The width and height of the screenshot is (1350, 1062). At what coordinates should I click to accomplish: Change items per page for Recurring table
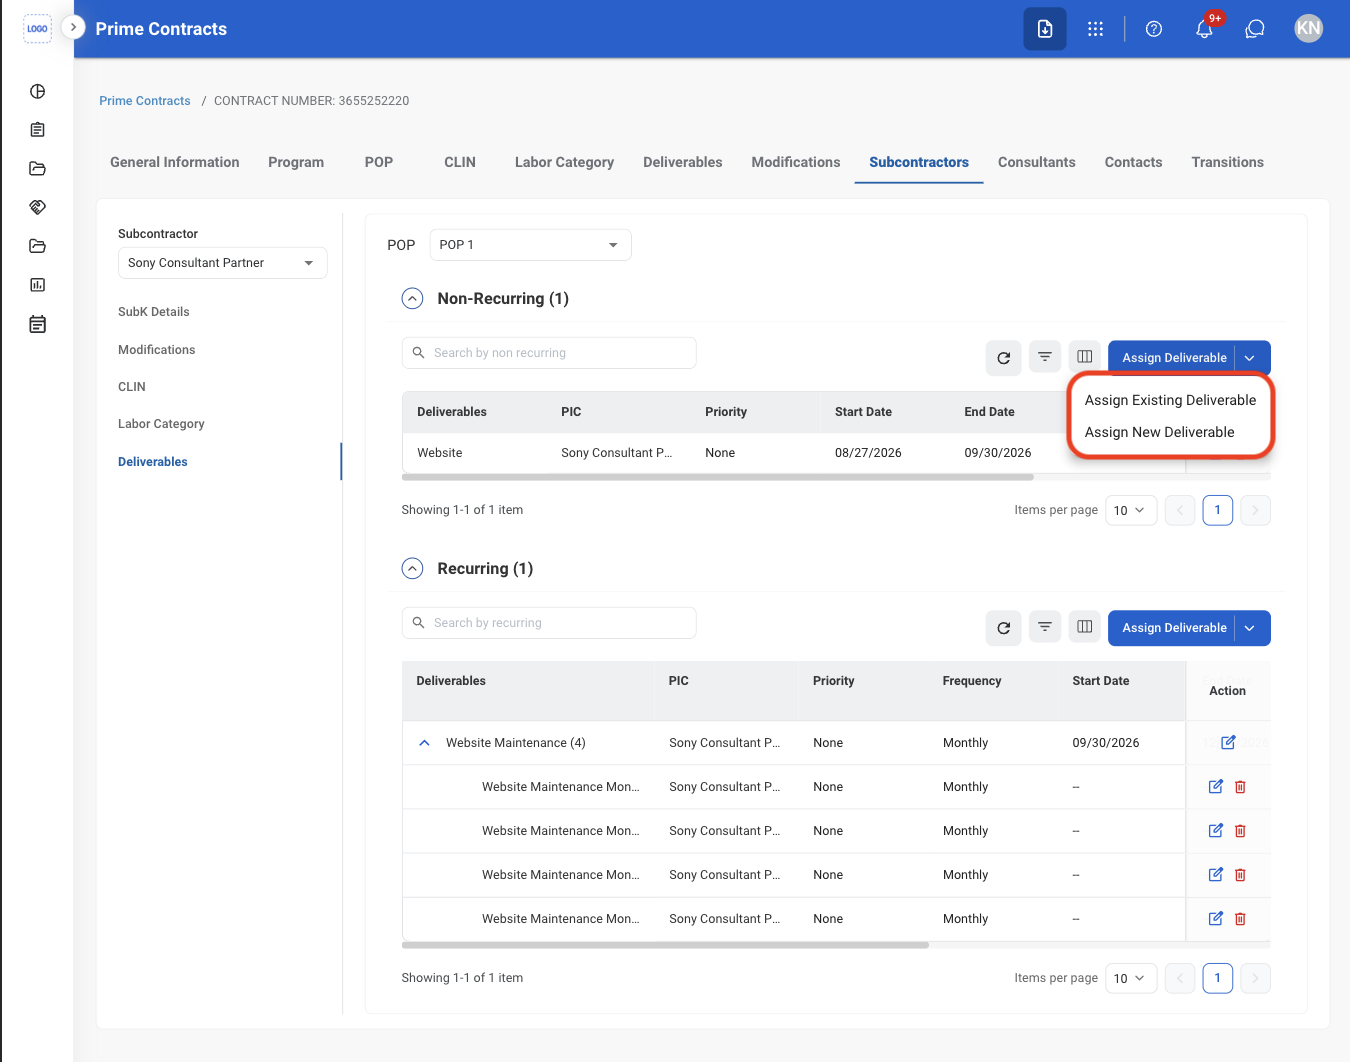(x=1131, y=979)
